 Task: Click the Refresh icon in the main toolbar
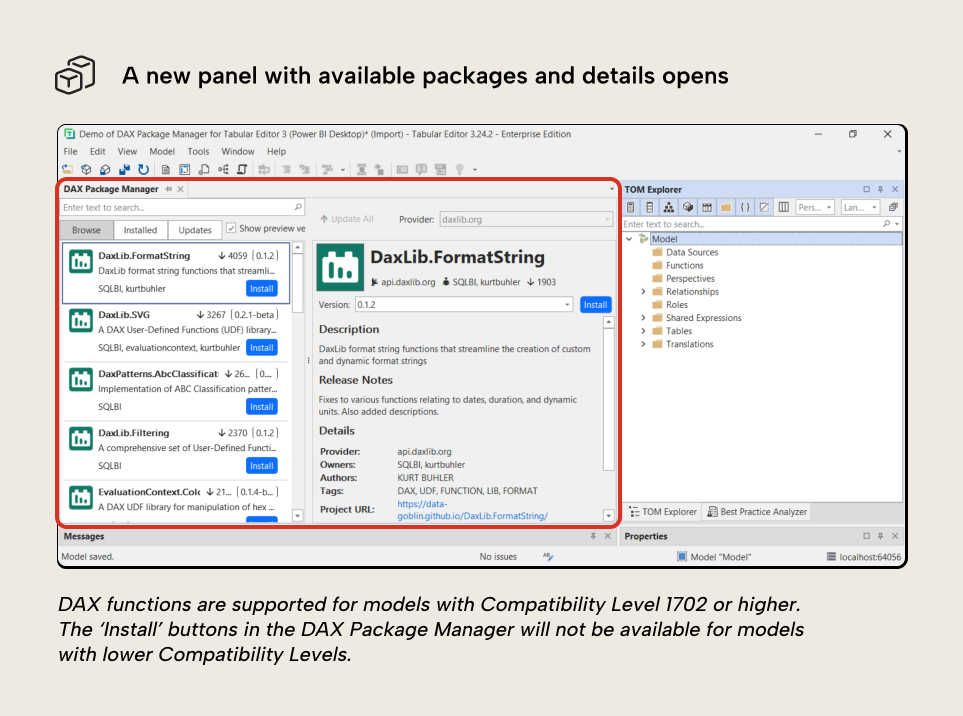[143, 169]
